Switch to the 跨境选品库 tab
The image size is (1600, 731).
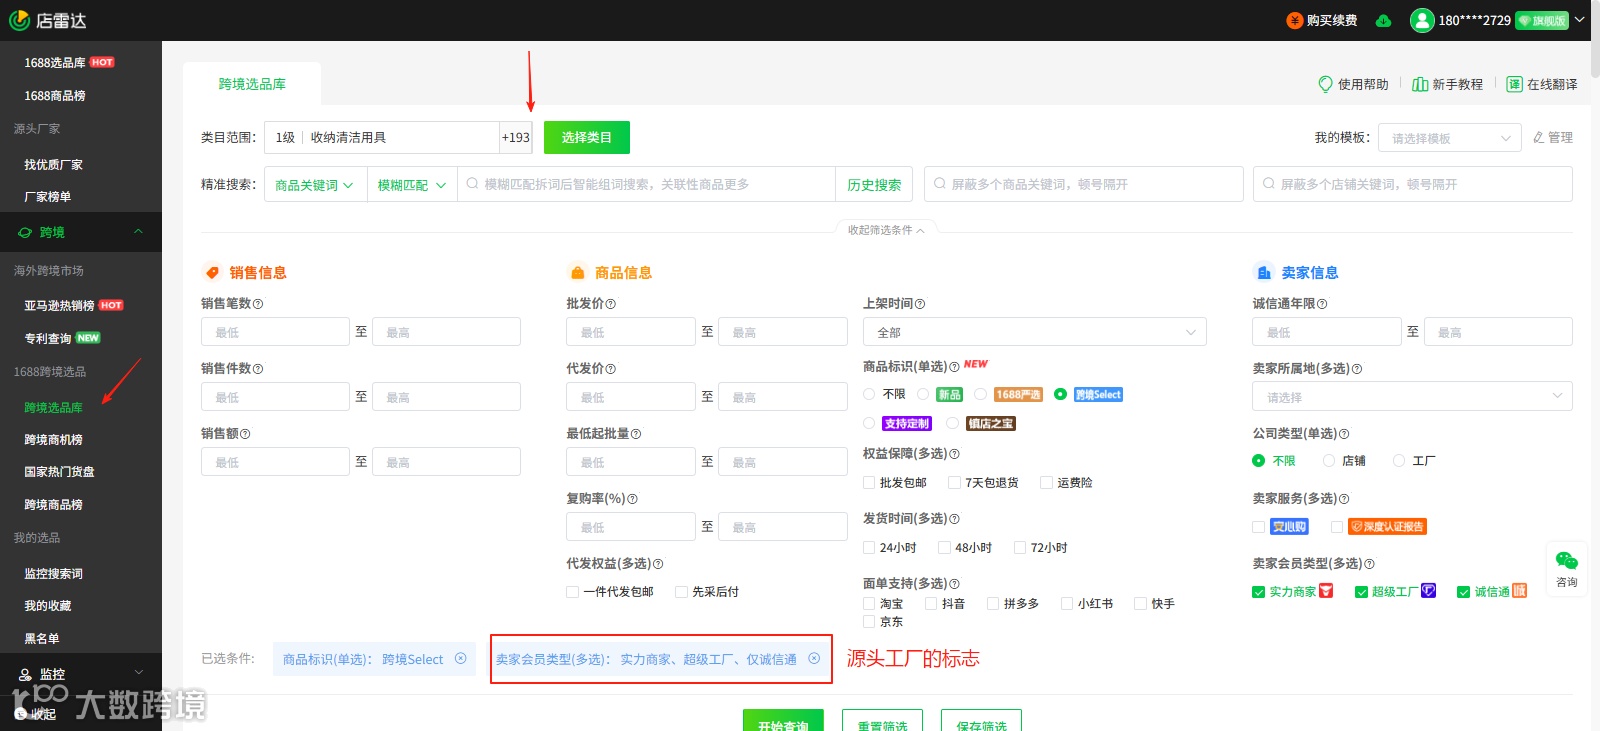pos(252,84)
